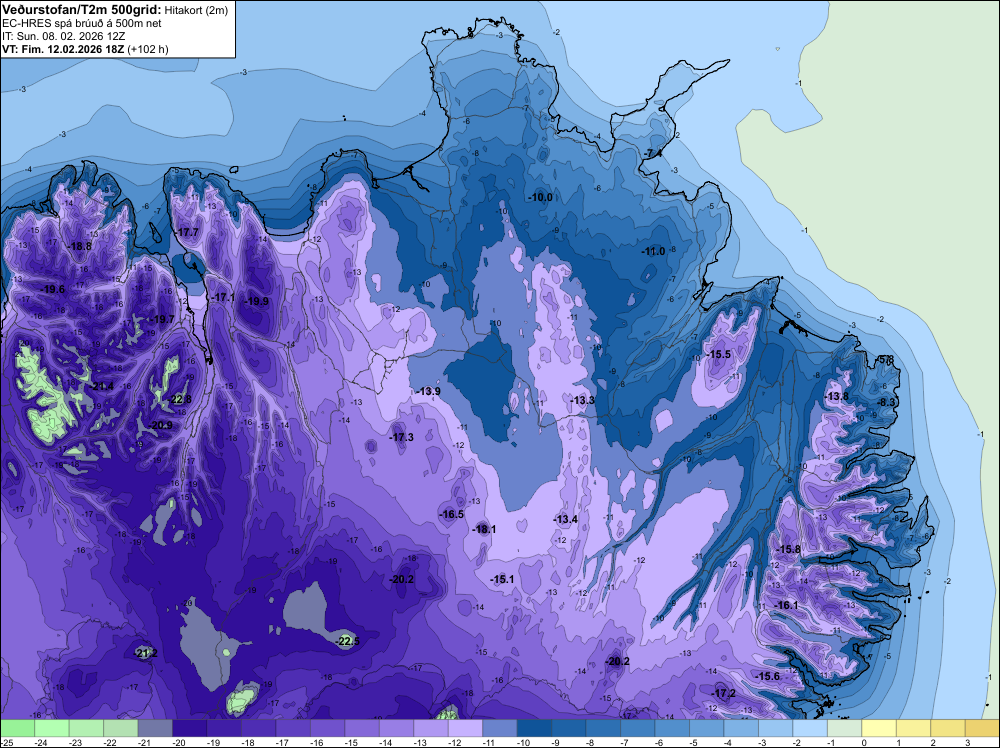1000x748 pixels.
Task: Click the legend scale label '2'
Action: [933, 742]
